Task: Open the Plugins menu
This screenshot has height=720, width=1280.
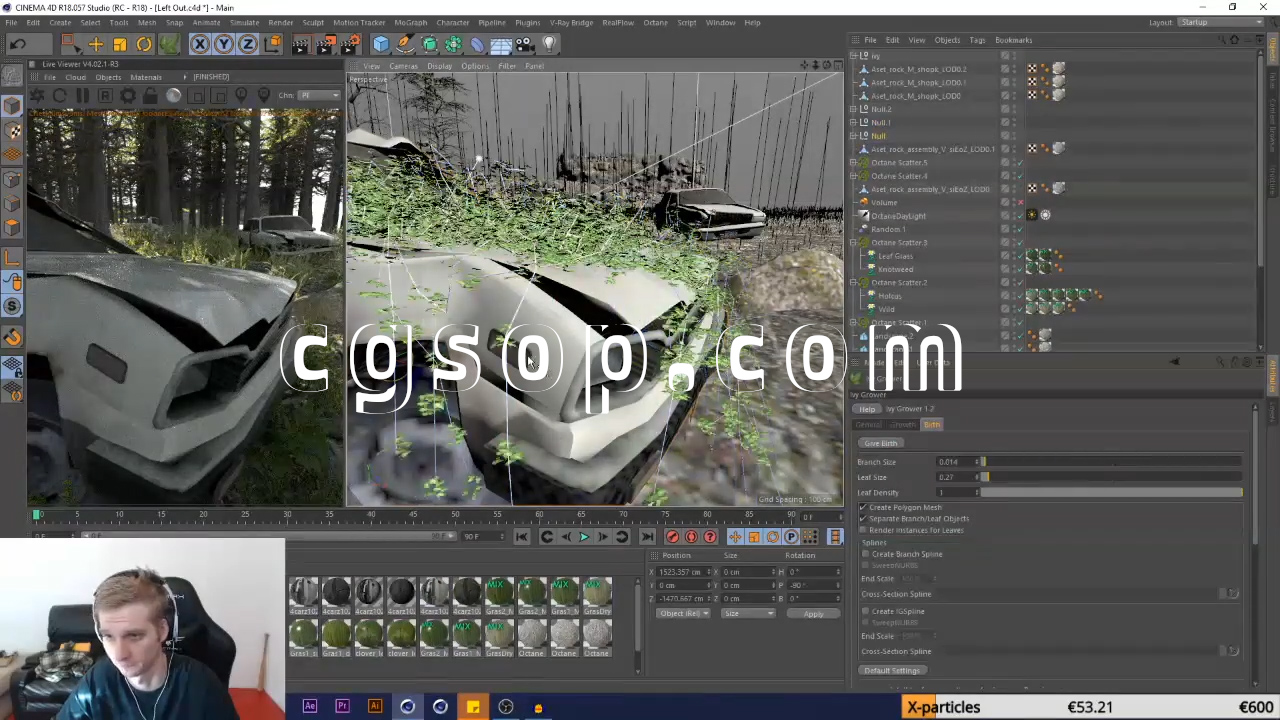Action: coord(527,22)
